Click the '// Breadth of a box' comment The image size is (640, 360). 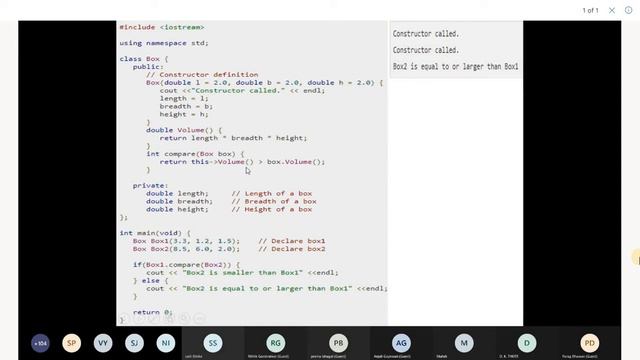[x=274, y=201]
